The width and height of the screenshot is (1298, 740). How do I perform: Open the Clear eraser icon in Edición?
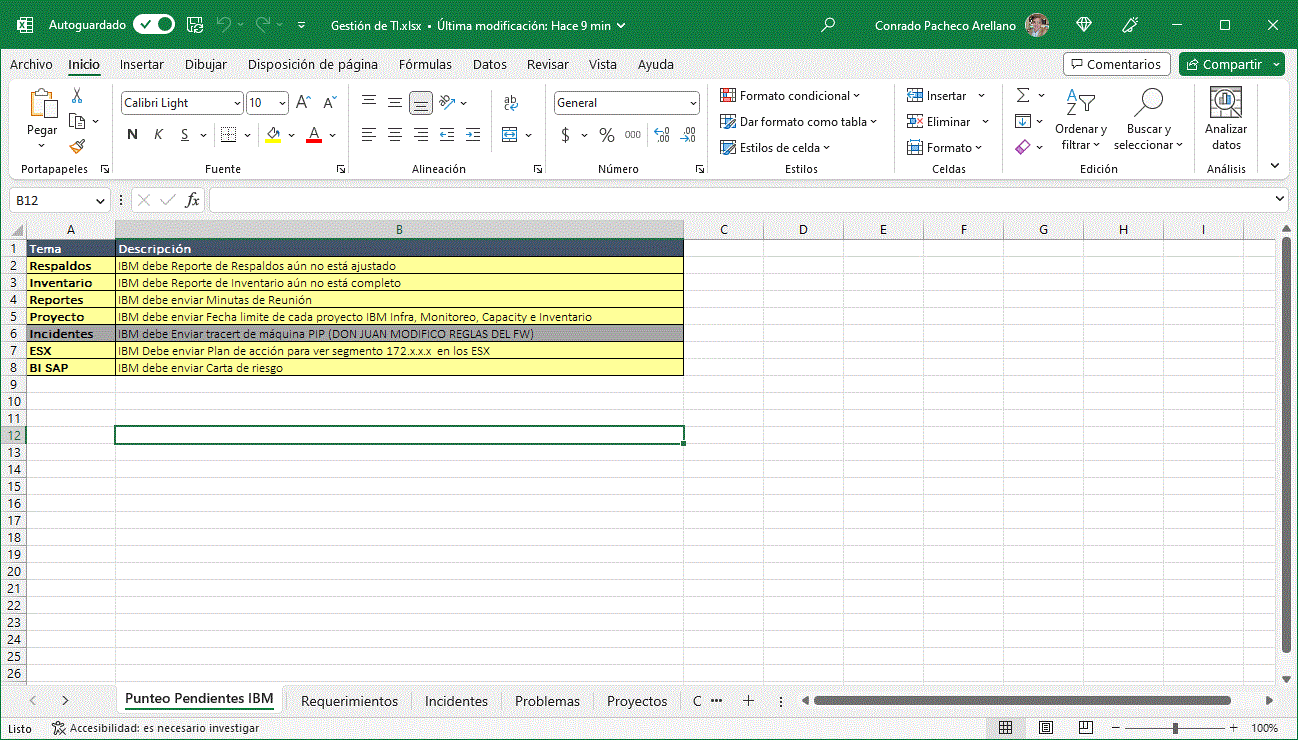1023,147
